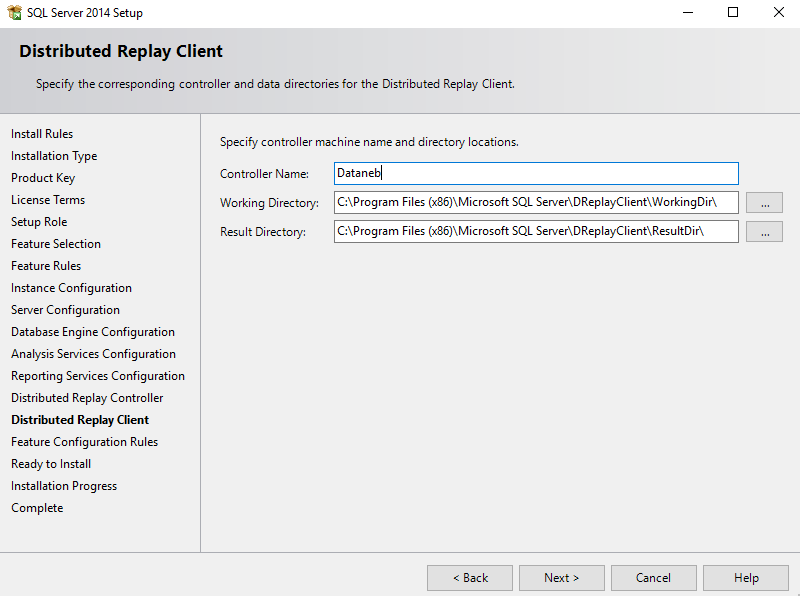Select the Distributed Replay Client step
This screenshot has width=800, height=596.
pyautogui.click(x=80, y=419)
